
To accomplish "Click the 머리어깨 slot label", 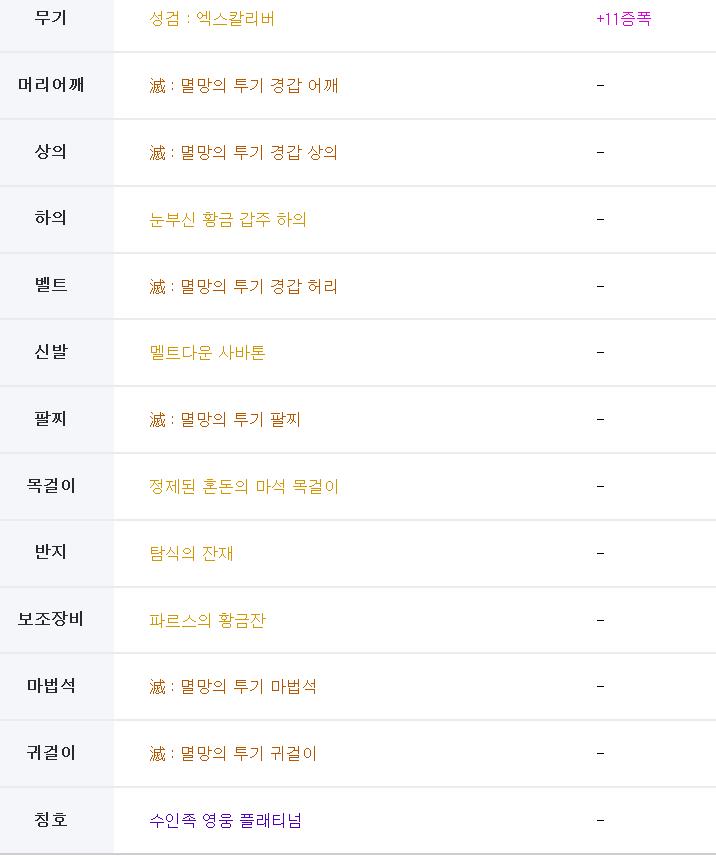I will [51, 85].
